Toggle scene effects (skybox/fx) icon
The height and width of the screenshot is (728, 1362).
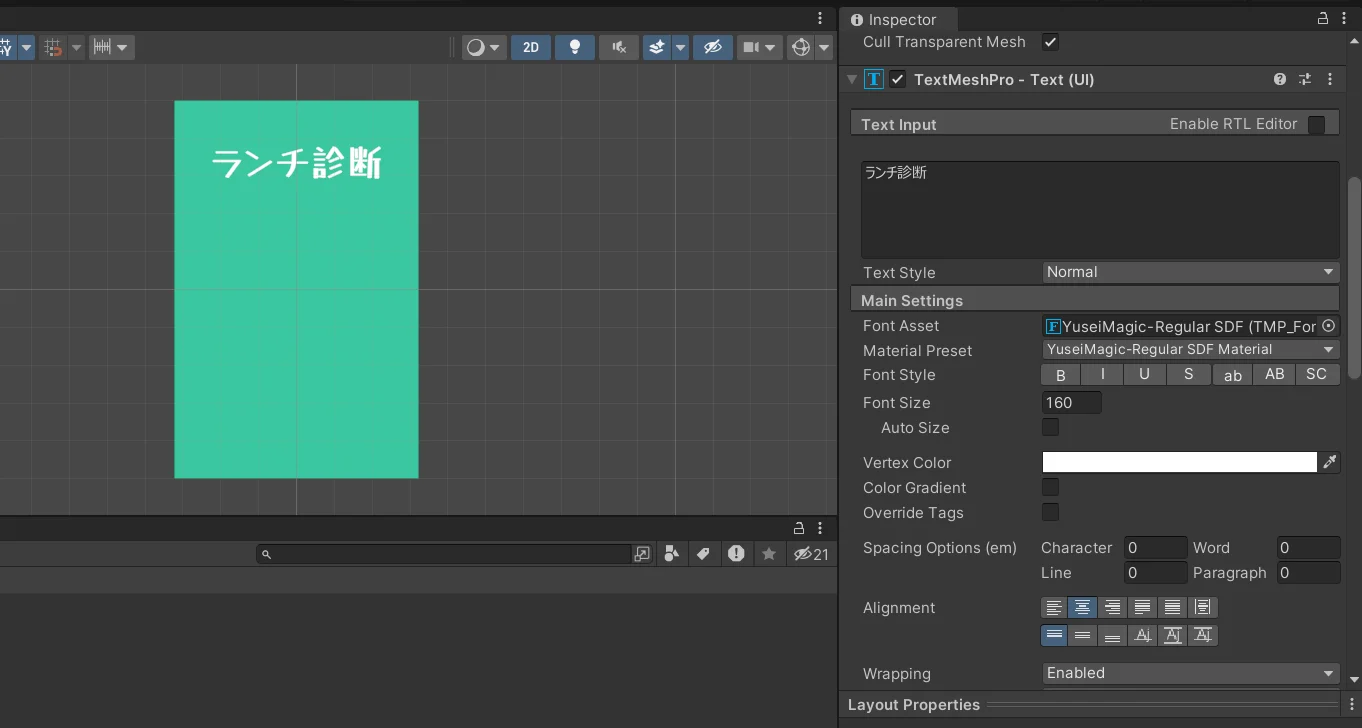[657, 47]
